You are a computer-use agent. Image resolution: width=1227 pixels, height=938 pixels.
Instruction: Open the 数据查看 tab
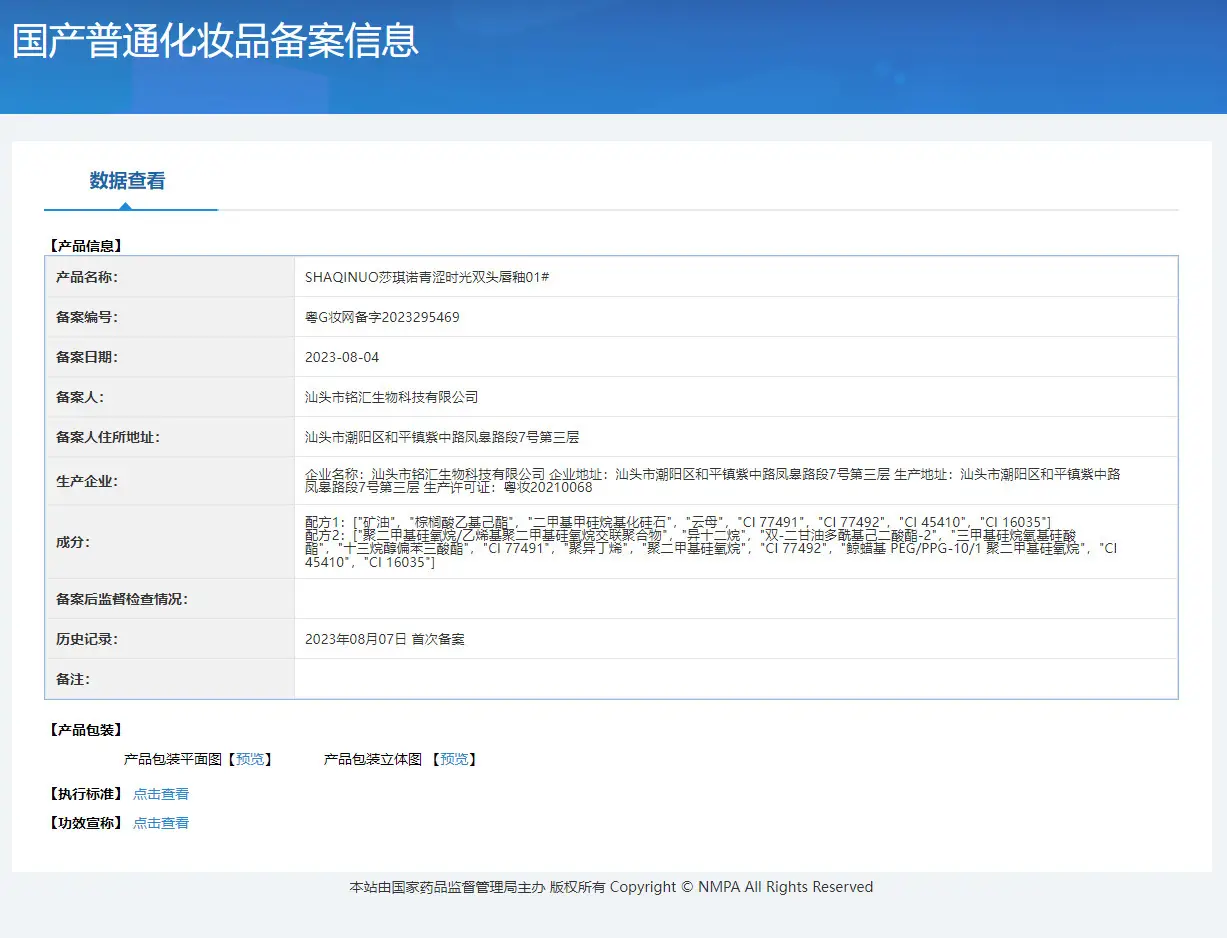[x=127, y=181]
